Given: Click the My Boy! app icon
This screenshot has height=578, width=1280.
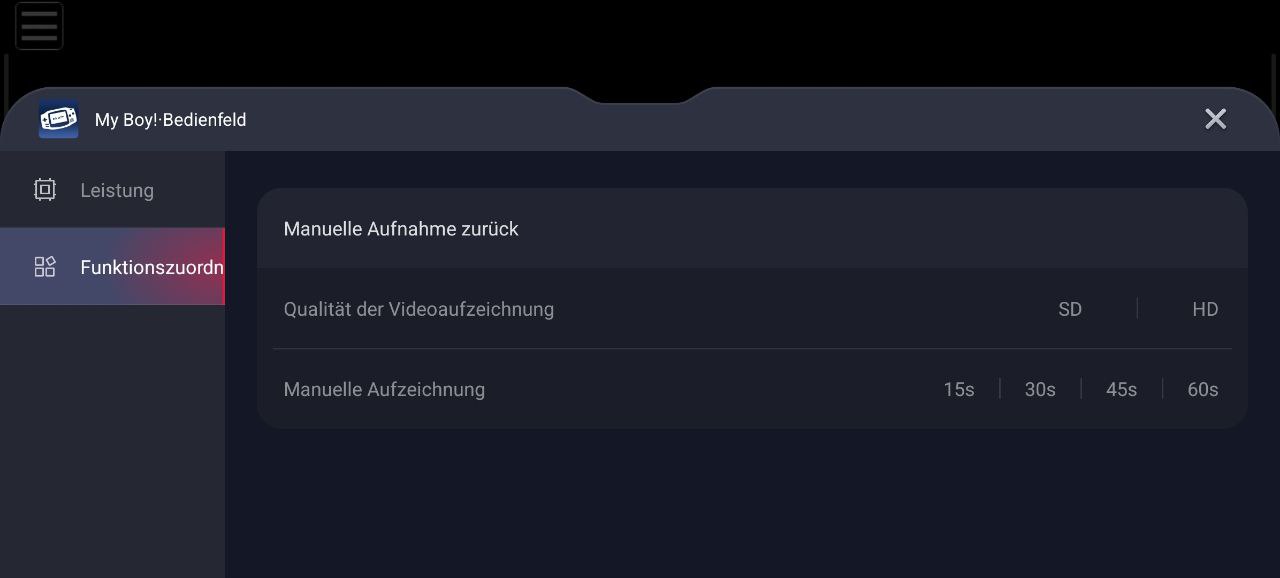Looking at the screenshot, I should click(x=58, y=120).
